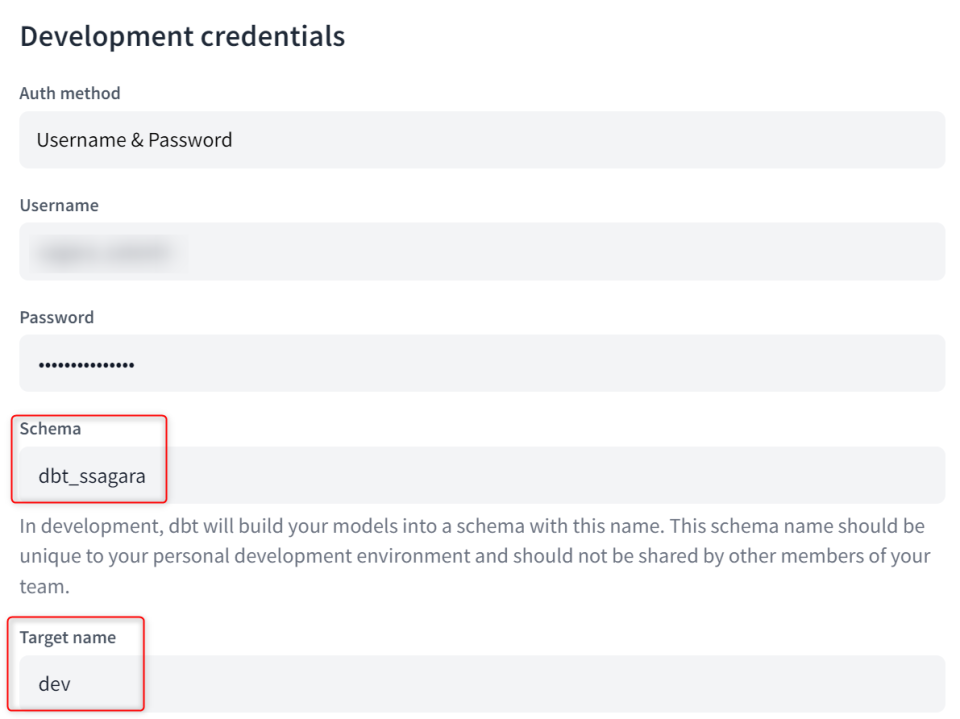
Task: Click the Password label
Action: 57,317
